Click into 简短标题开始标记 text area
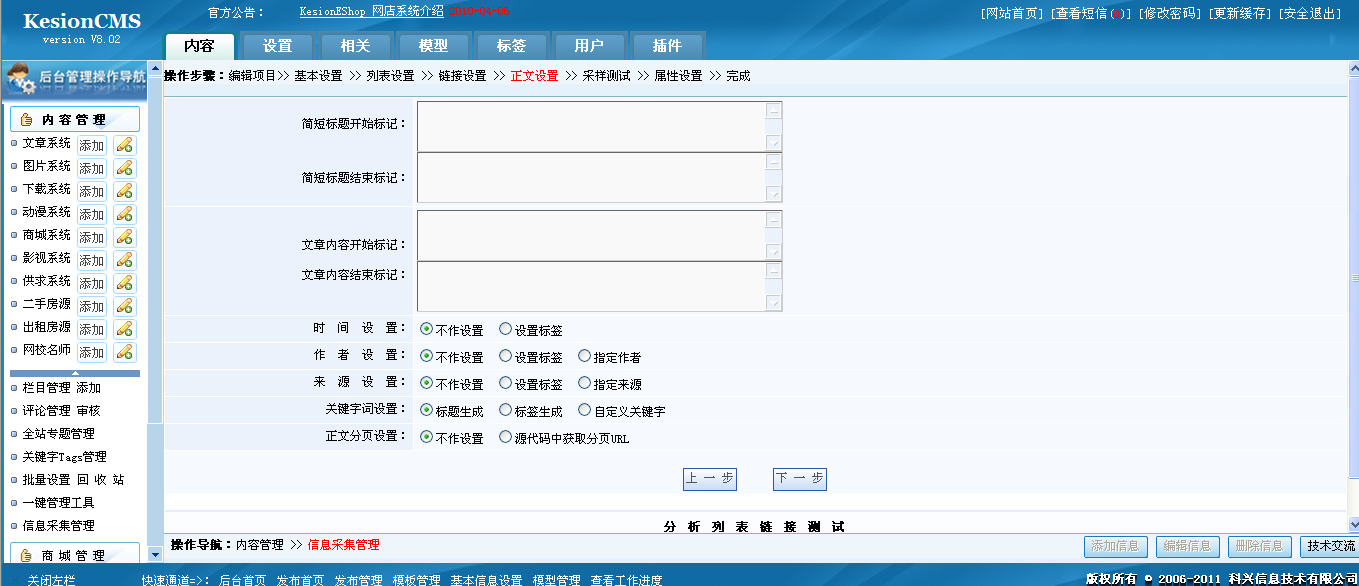Screen dimensions: 1359x586 (x=600, y=126)
